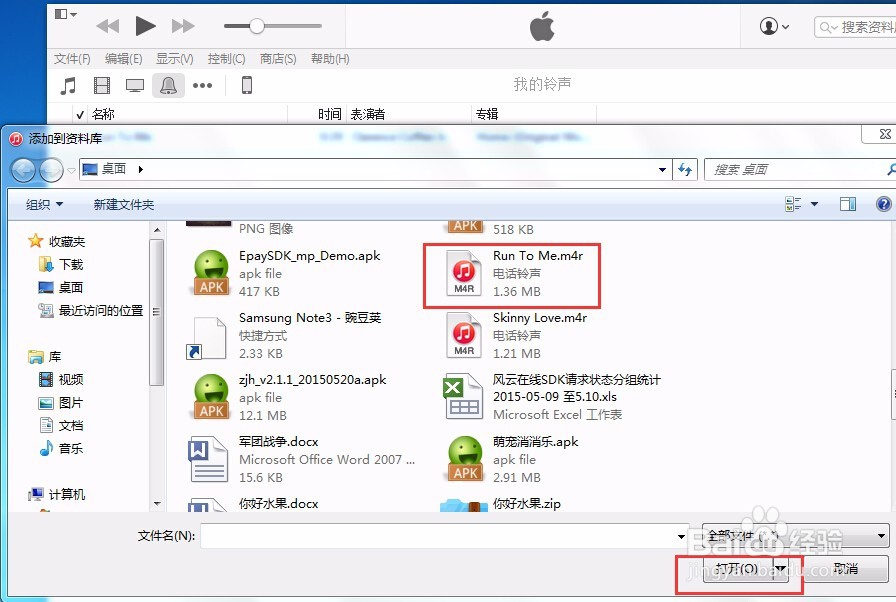Go back in the file dialog
Image resolution: width=896 pixels, height=602 pixels.
coord(23,170)
